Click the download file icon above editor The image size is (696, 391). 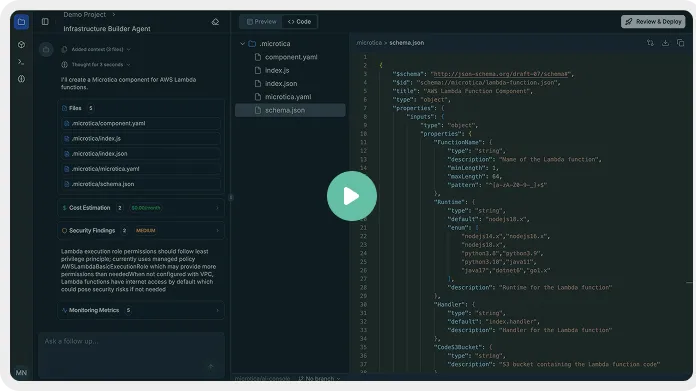pyautogui.click(x=665, y=43)
